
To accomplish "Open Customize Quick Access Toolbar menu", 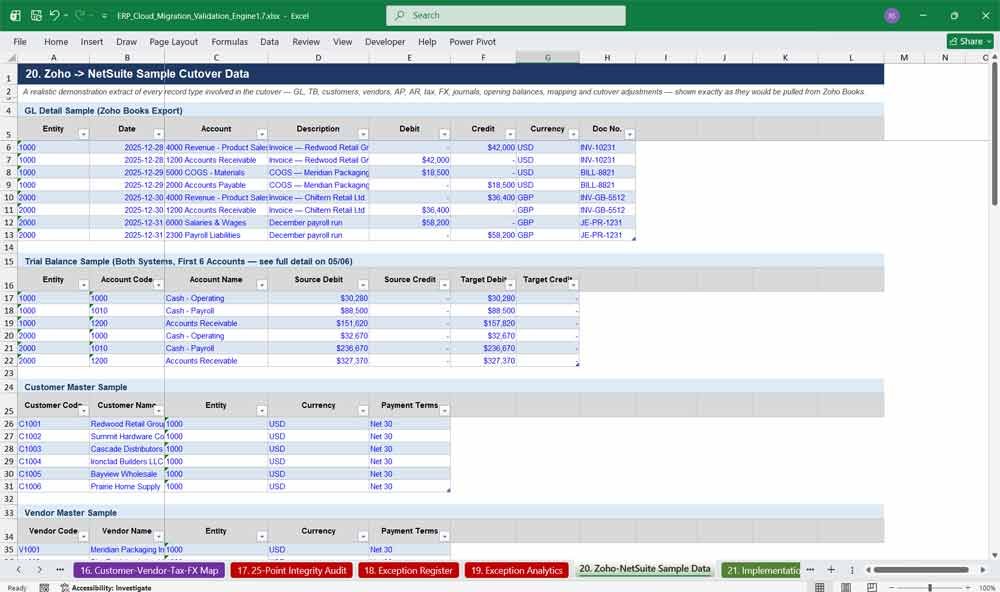I will click(x=104, y=16).
